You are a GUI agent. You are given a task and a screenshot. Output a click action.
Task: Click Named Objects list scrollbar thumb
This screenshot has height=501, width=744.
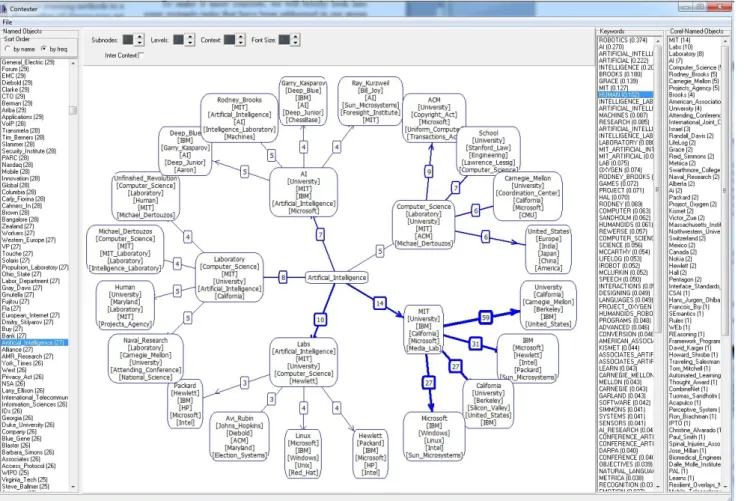click(x=73, y=111)
